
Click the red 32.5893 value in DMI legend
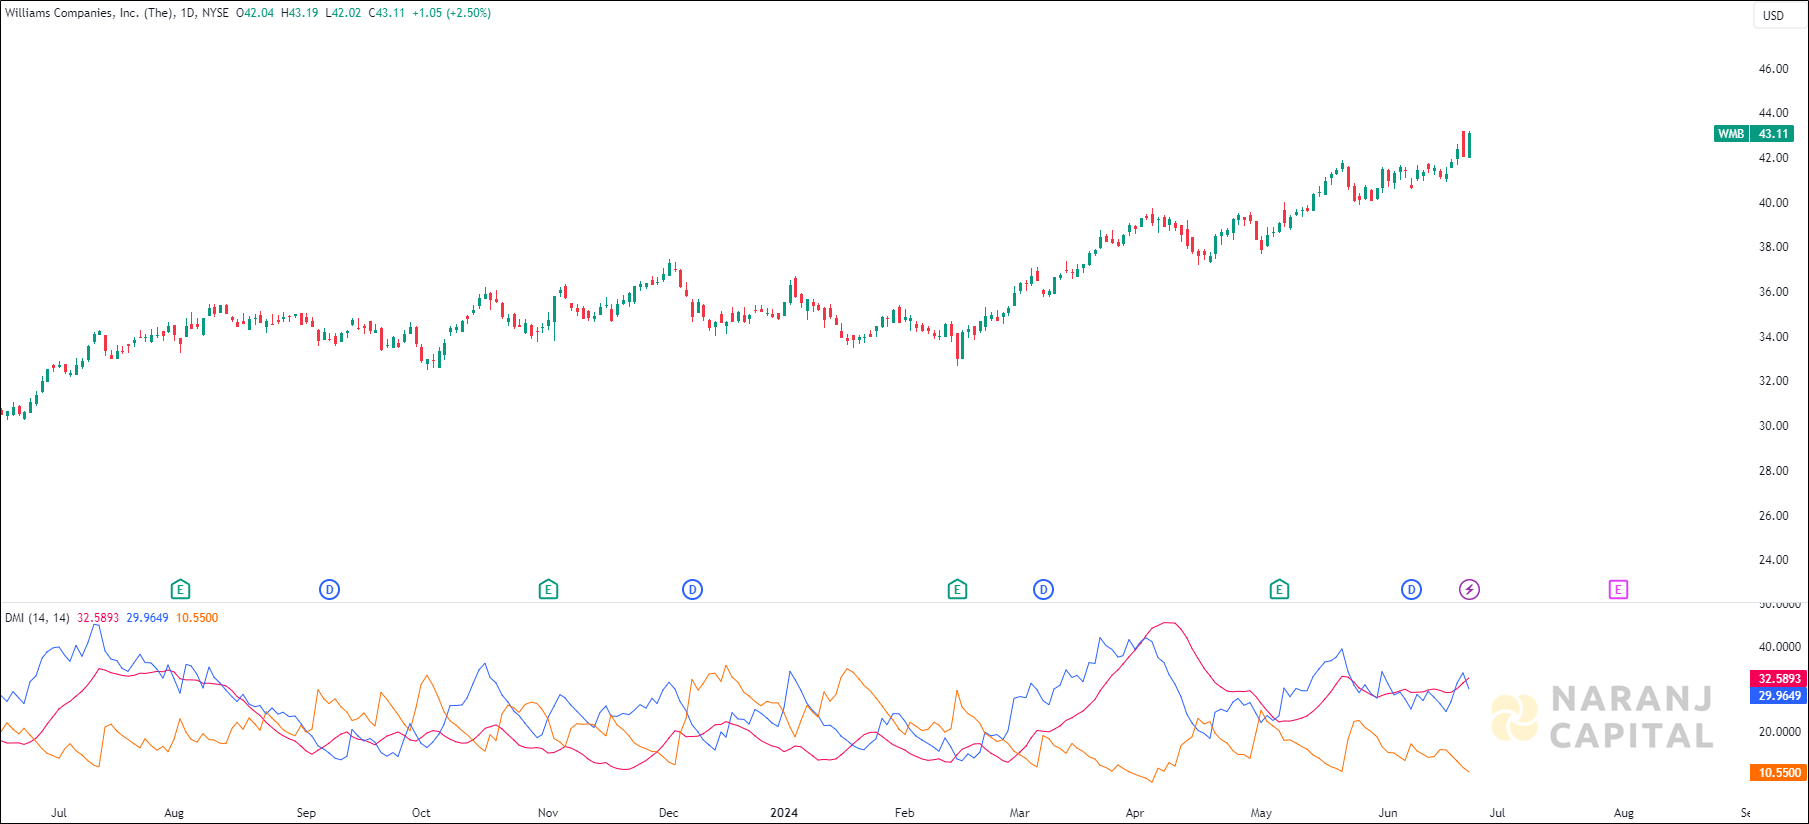point(98,618)
